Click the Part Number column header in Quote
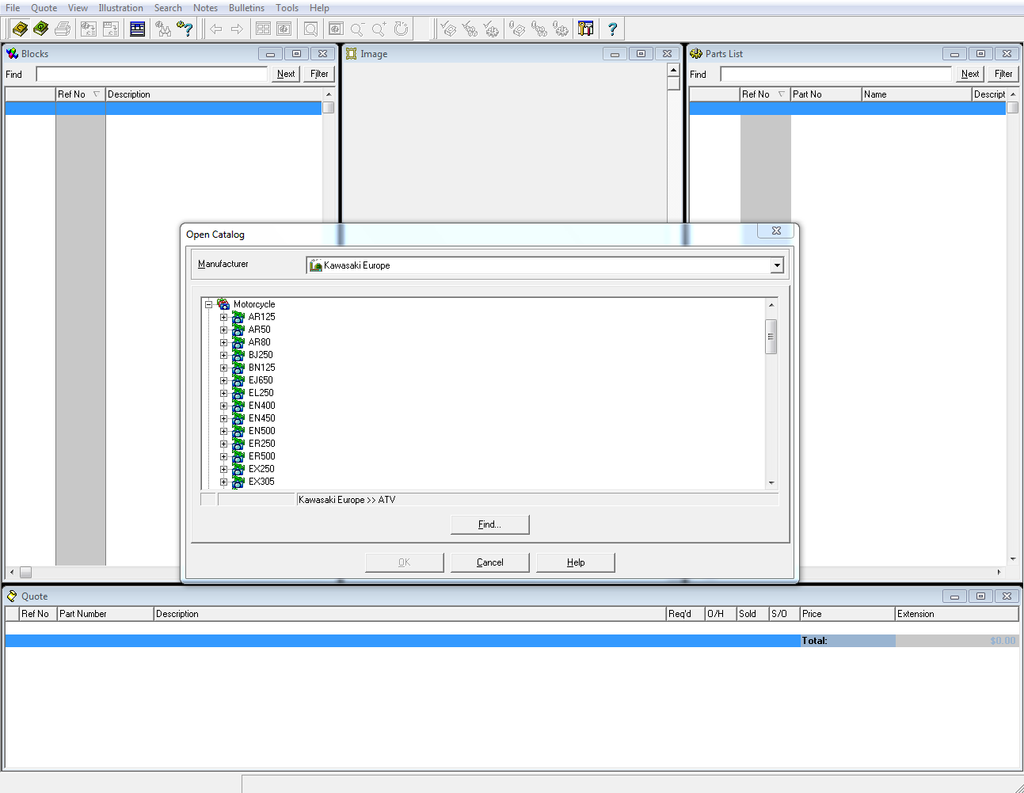Screen dimensions: 1024x793 click(105, 613)
